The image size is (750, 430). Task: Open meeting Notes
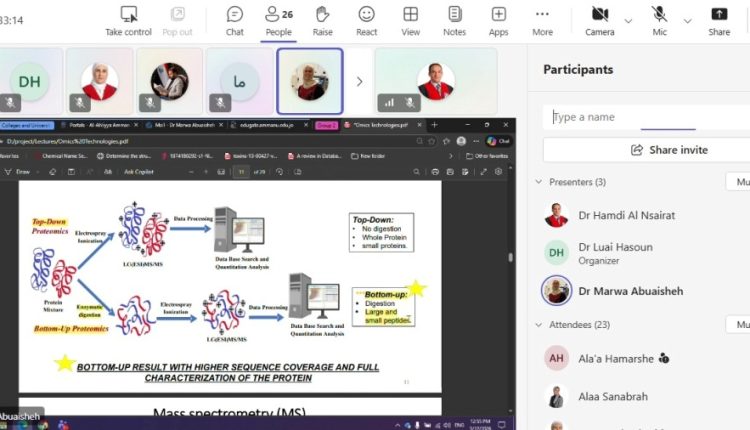coord(454,20)
